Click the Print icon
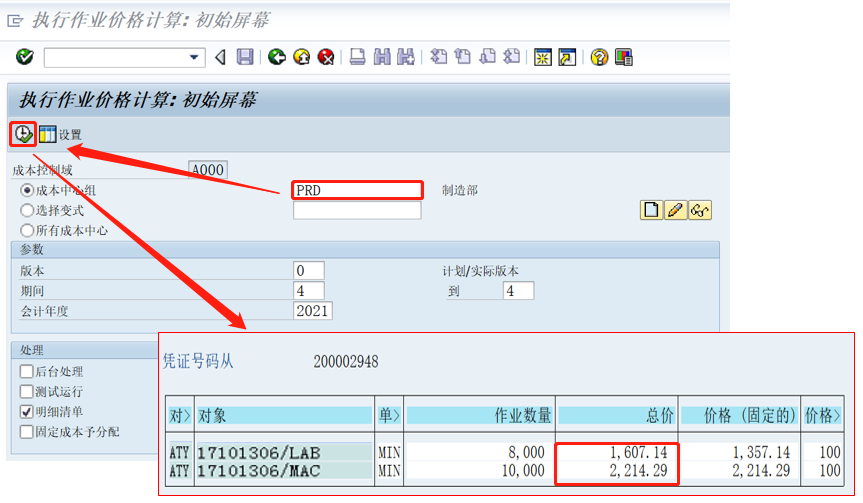Image resolution: width=863 pixels, height=503 pixels. pyautogui.click(x=358, y=57)
